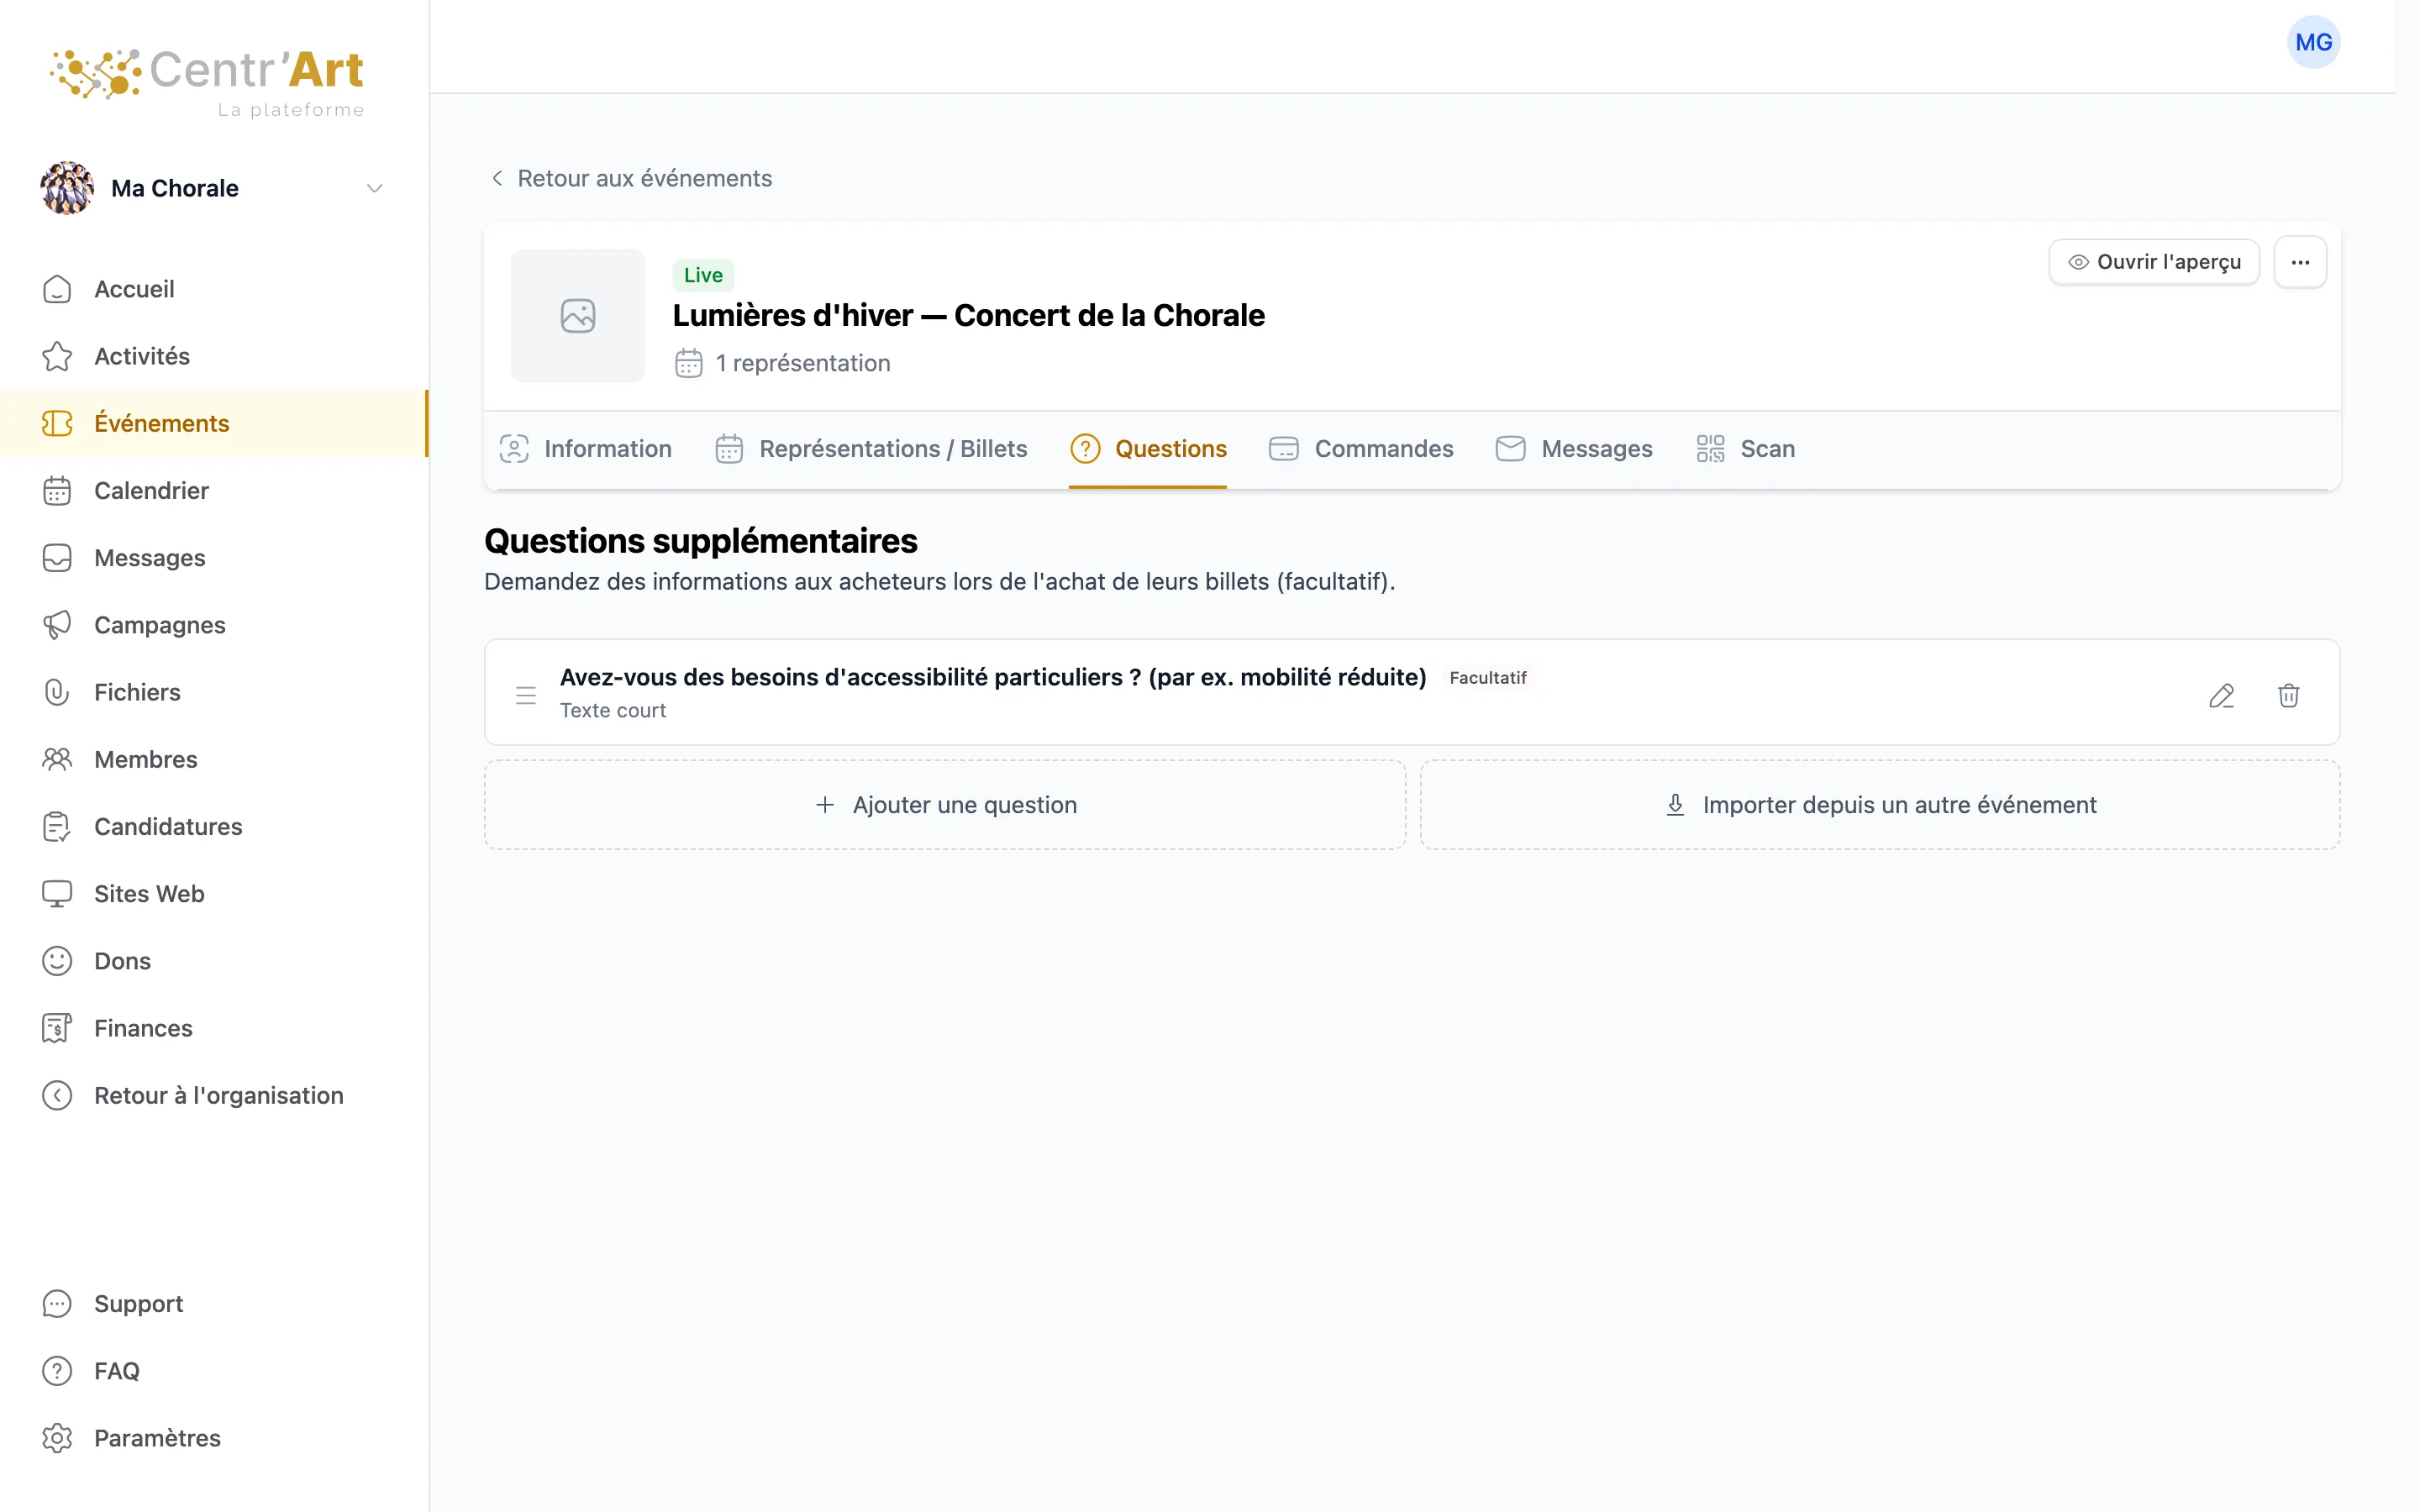This screenshot has width=2420, height=1512.
Task: Click the Dons smiley icon
Action: point(57,961)
